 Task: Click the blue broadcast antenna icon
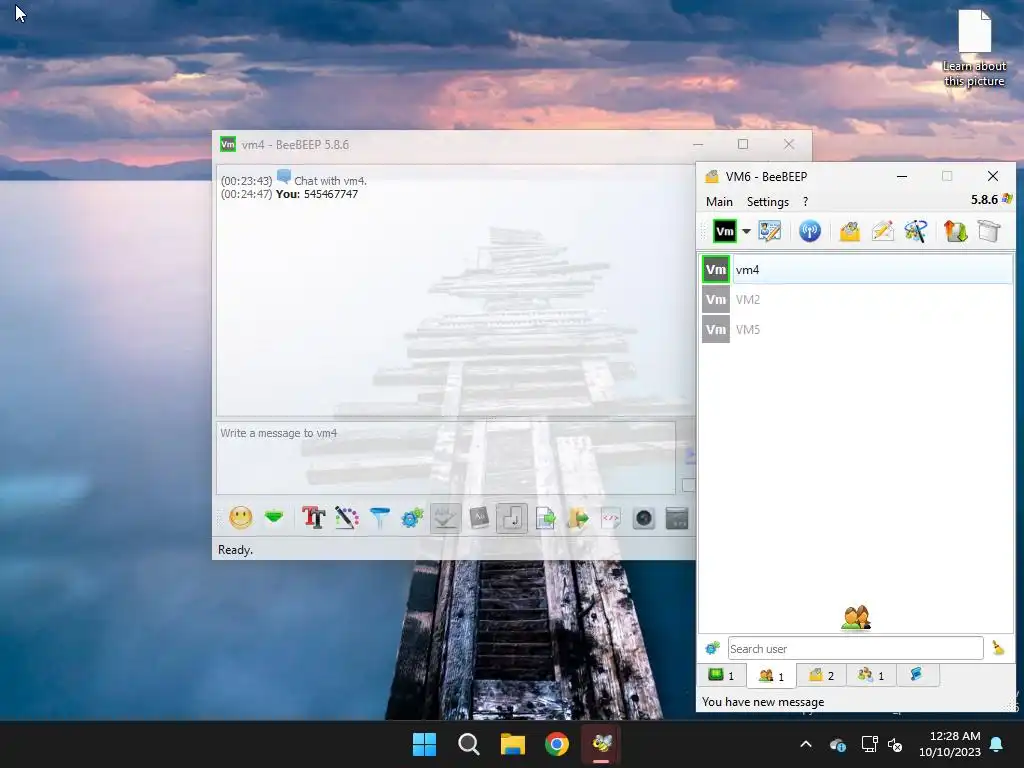810,231
